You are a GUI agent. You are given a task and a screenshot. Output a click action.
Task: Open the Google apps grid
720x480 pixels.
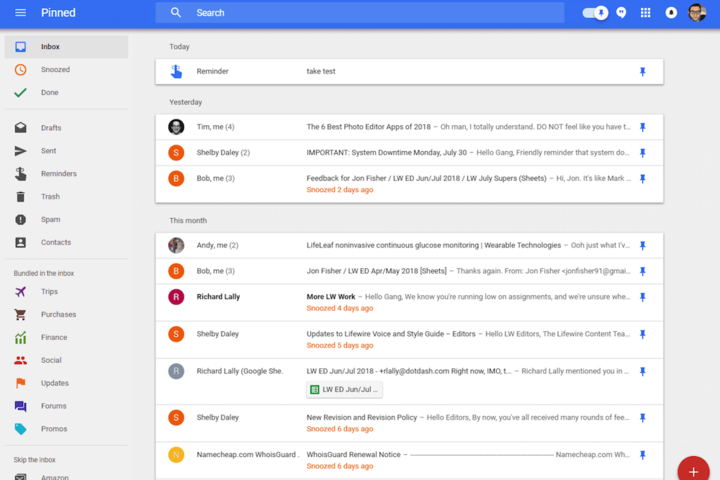click(x=646, y=12)
